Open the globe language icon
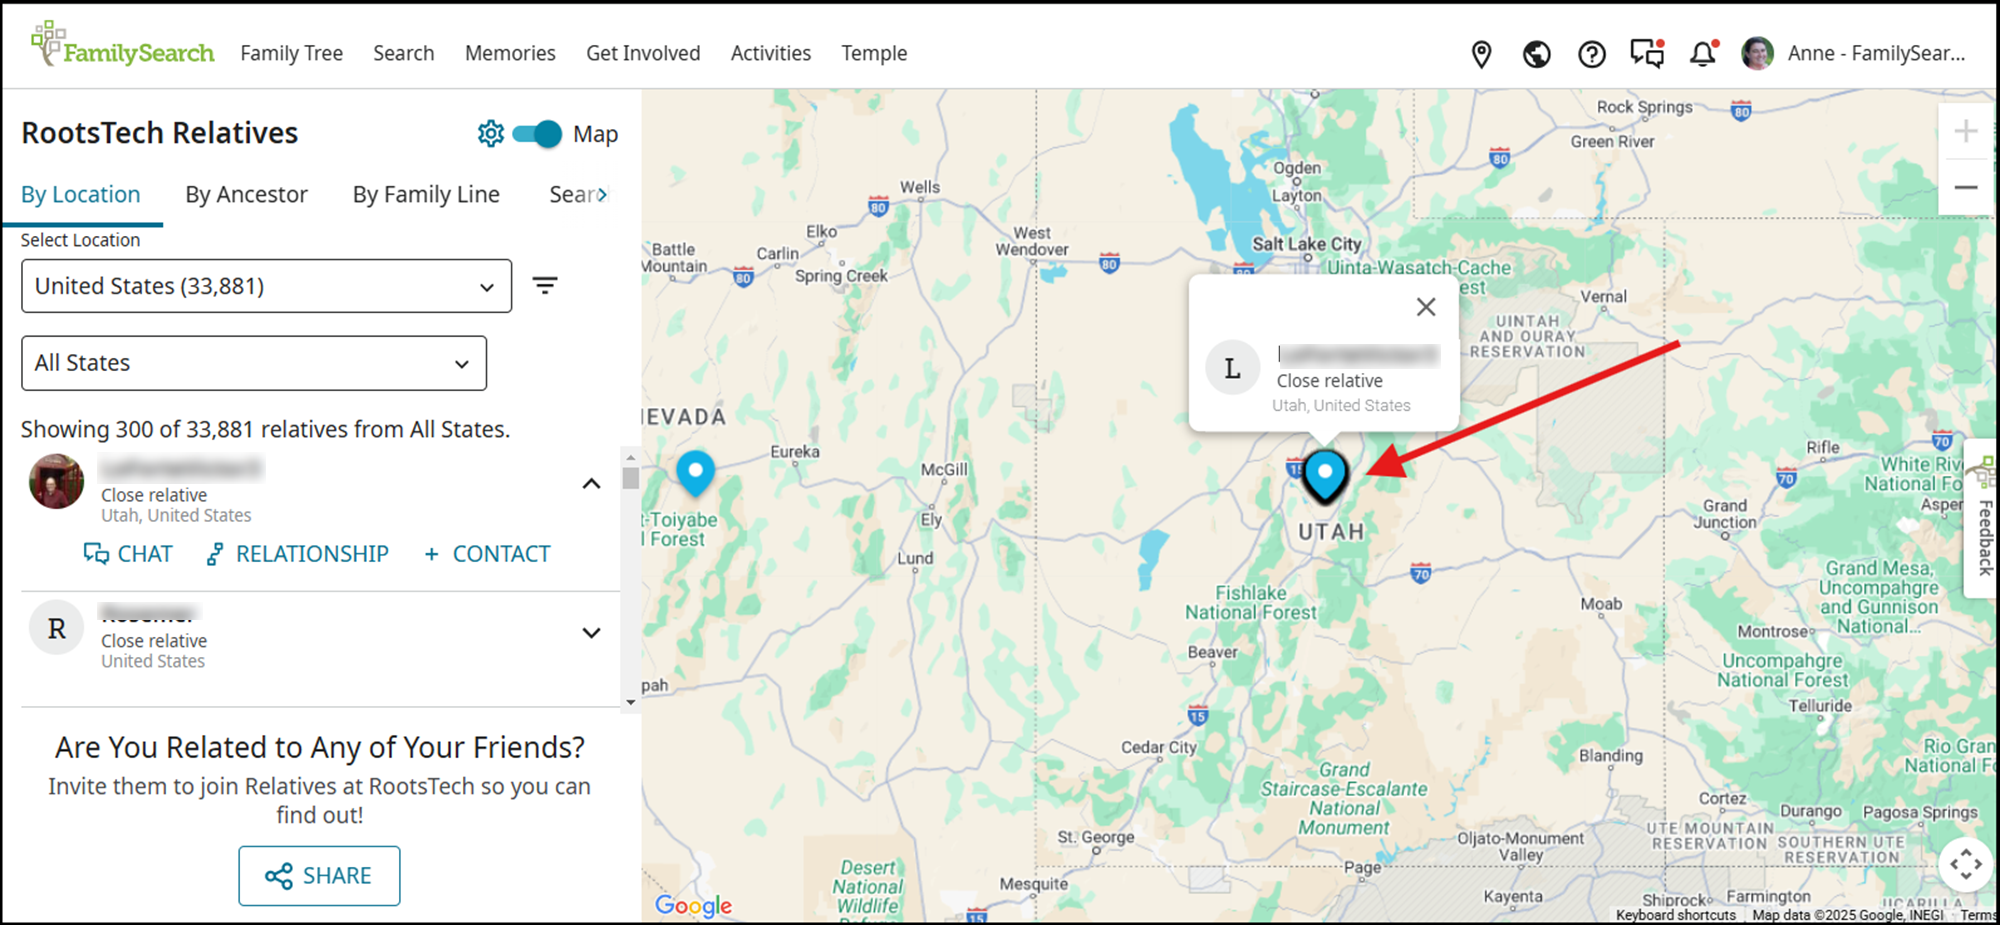The width and height of the screenshot is (2000, 925). click(x=1536, y=54)
